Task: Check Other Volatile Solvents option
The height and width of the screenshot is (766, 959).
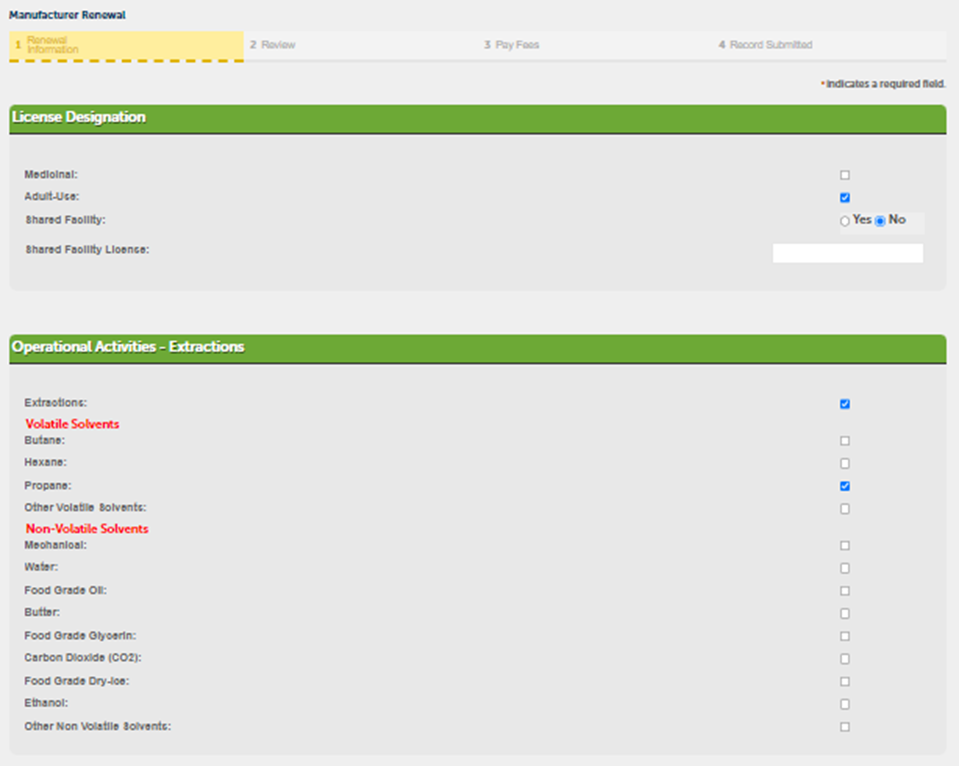Action: [845, 509]
